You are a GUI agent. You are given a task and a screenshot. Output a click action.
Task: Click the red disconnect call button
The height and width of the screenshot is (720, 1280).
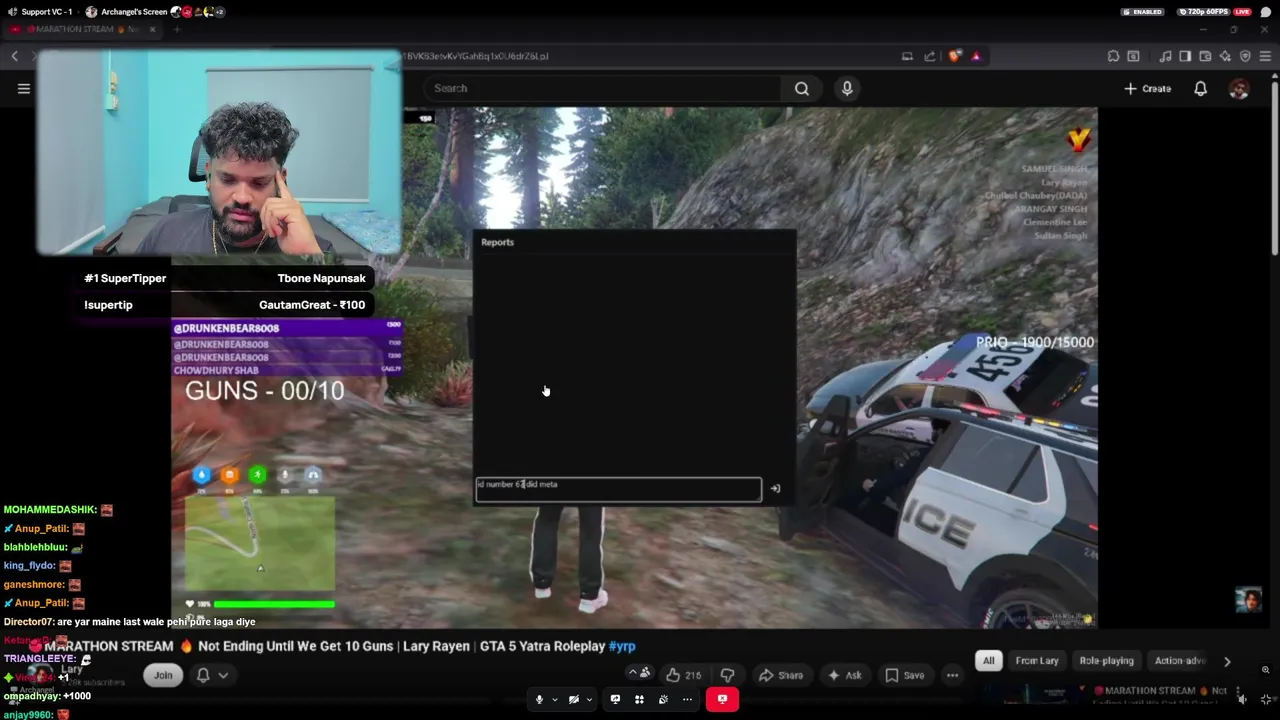tap(722, 699)
